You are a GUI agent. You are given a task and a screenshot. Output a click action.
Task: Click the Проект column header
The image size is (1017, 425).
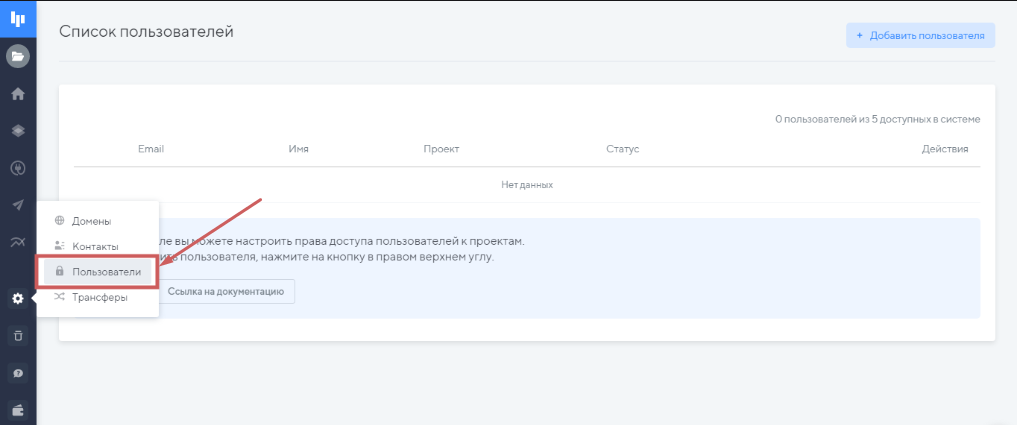(x=441, y=149)
